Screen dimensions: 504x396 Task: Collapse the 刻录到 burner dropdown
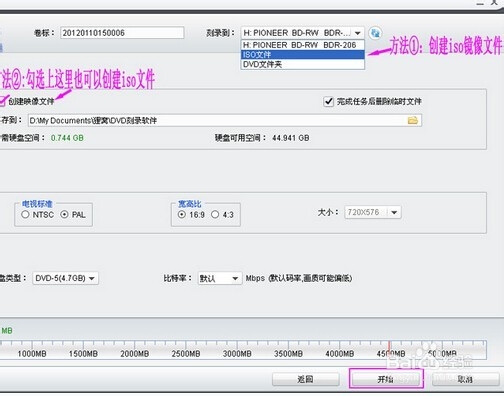(x=358, y=33)
